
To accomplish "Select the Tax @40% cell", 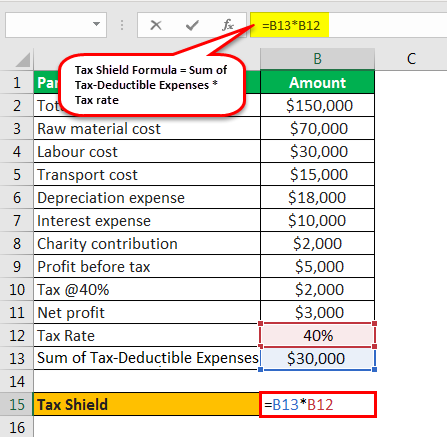I will (147, 289).
